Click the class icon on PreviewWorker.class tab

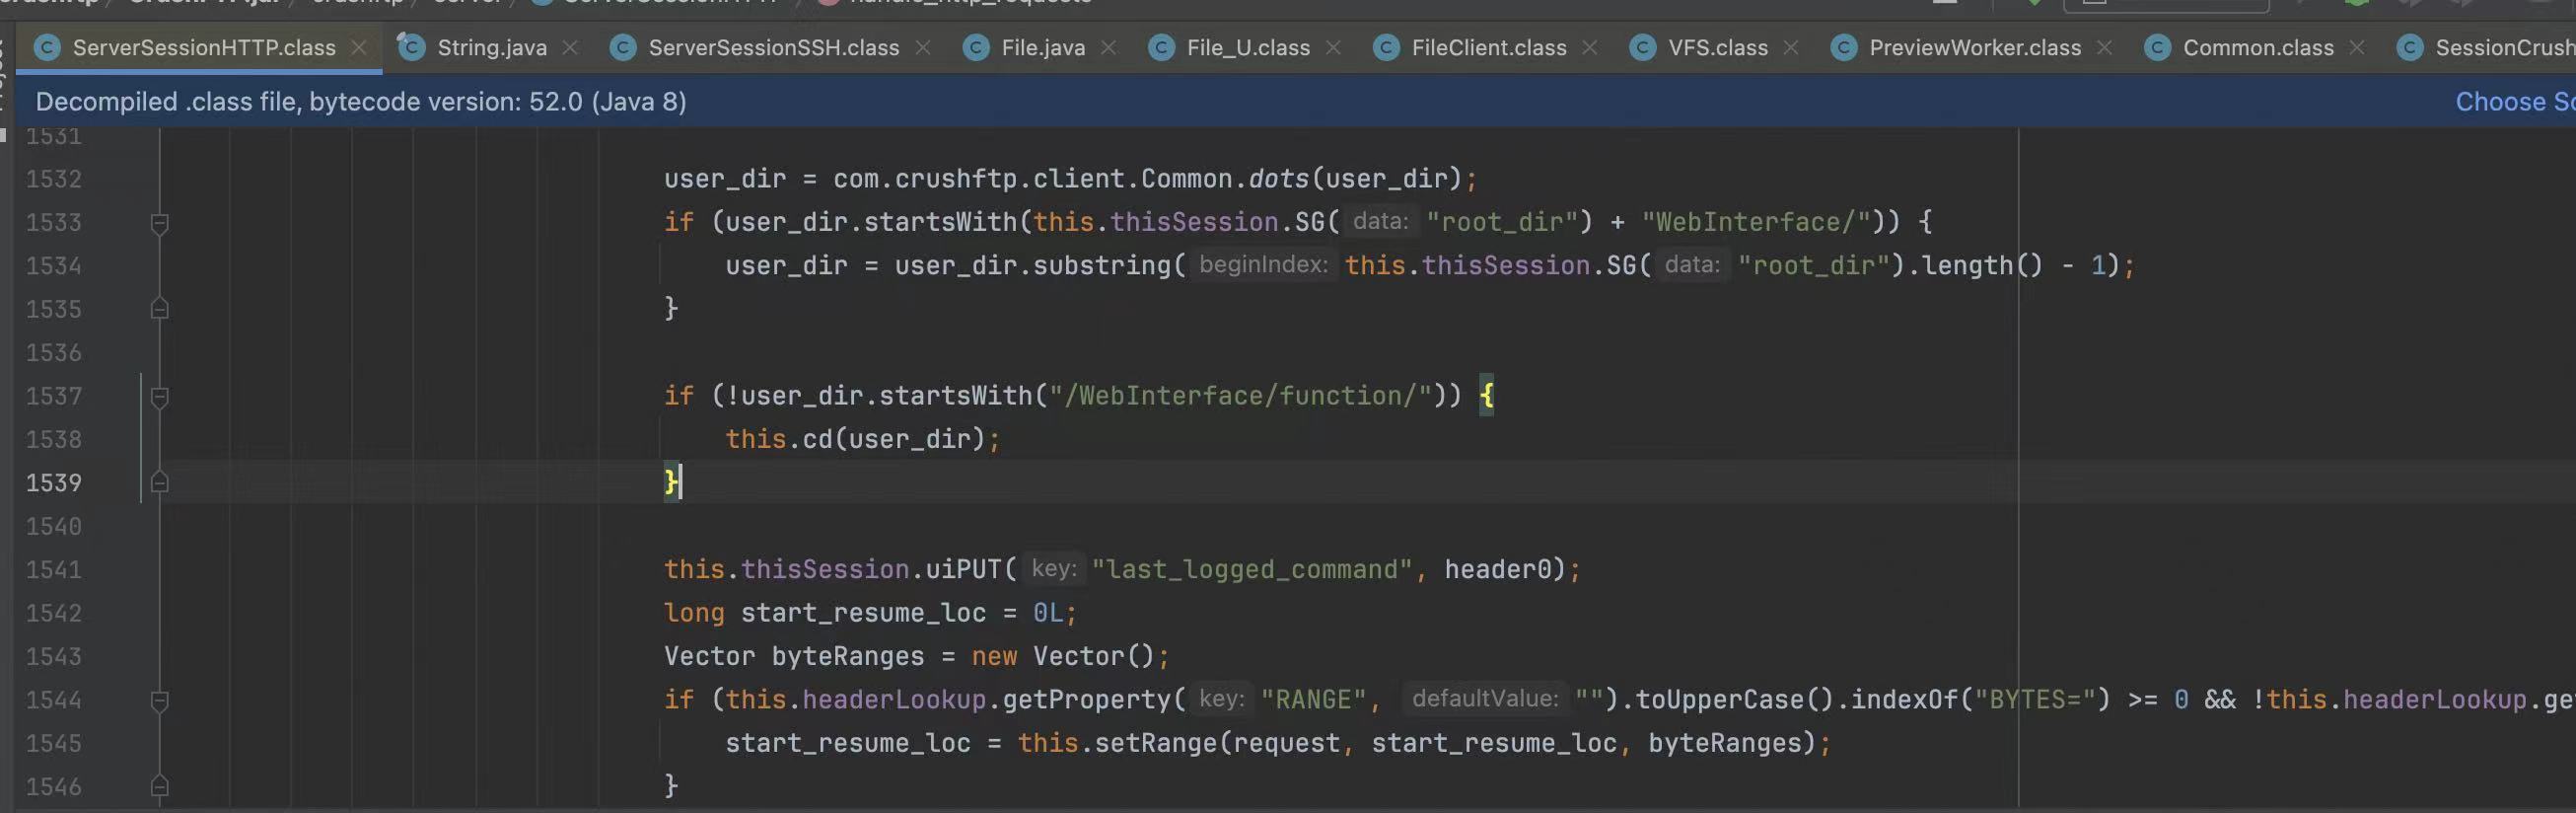point(1843,48)
